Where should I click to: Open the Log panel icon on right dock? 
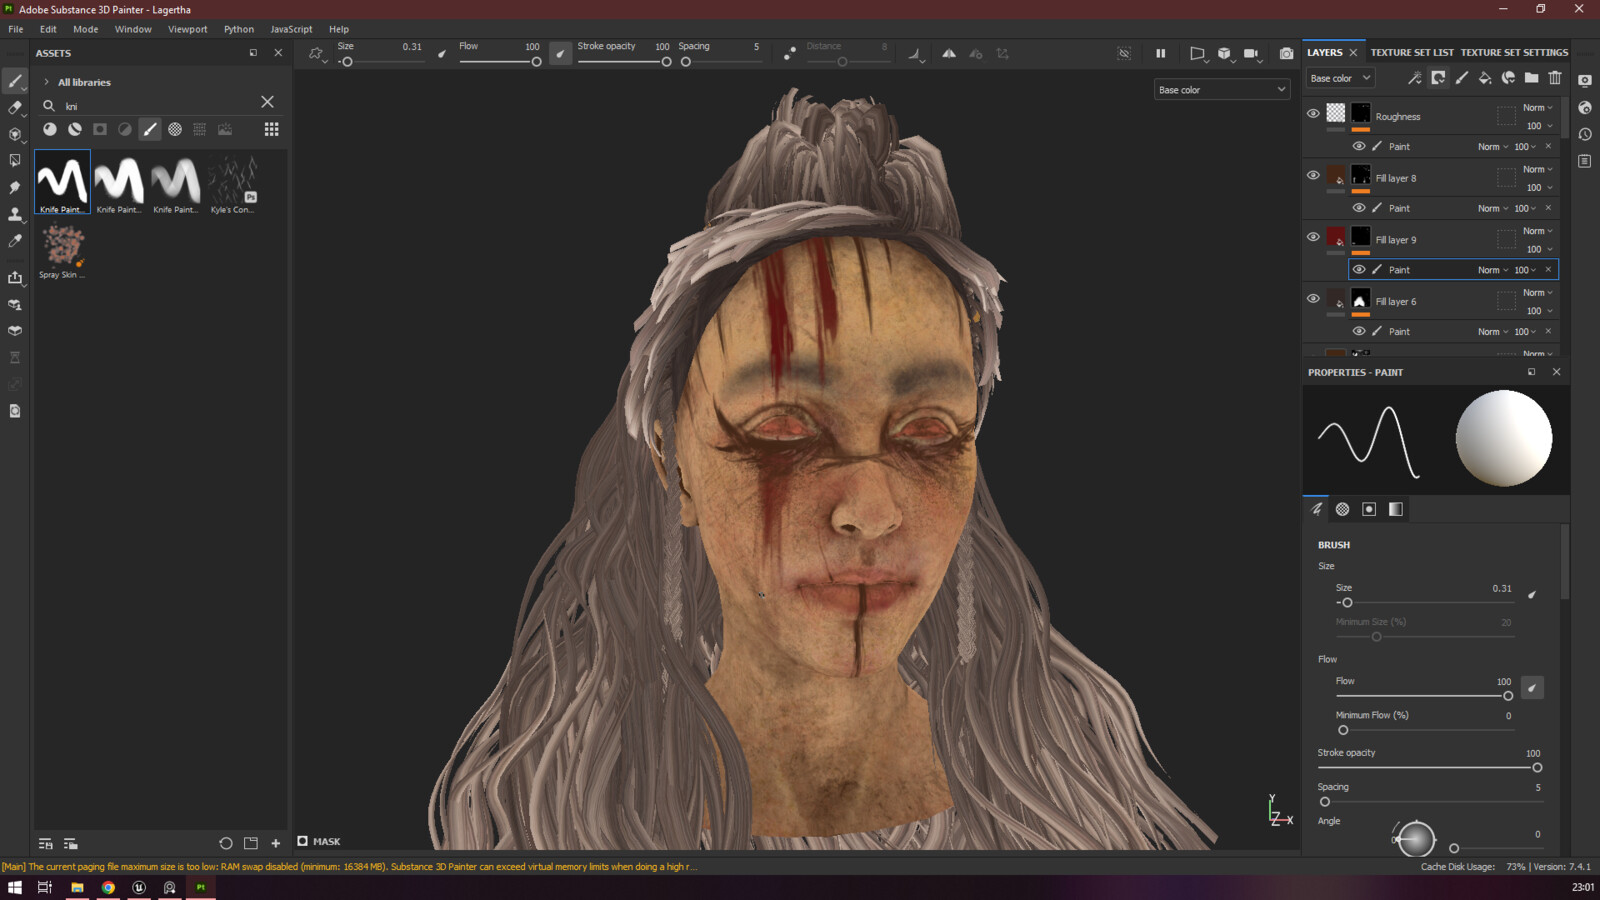[x=1585, y=161]
